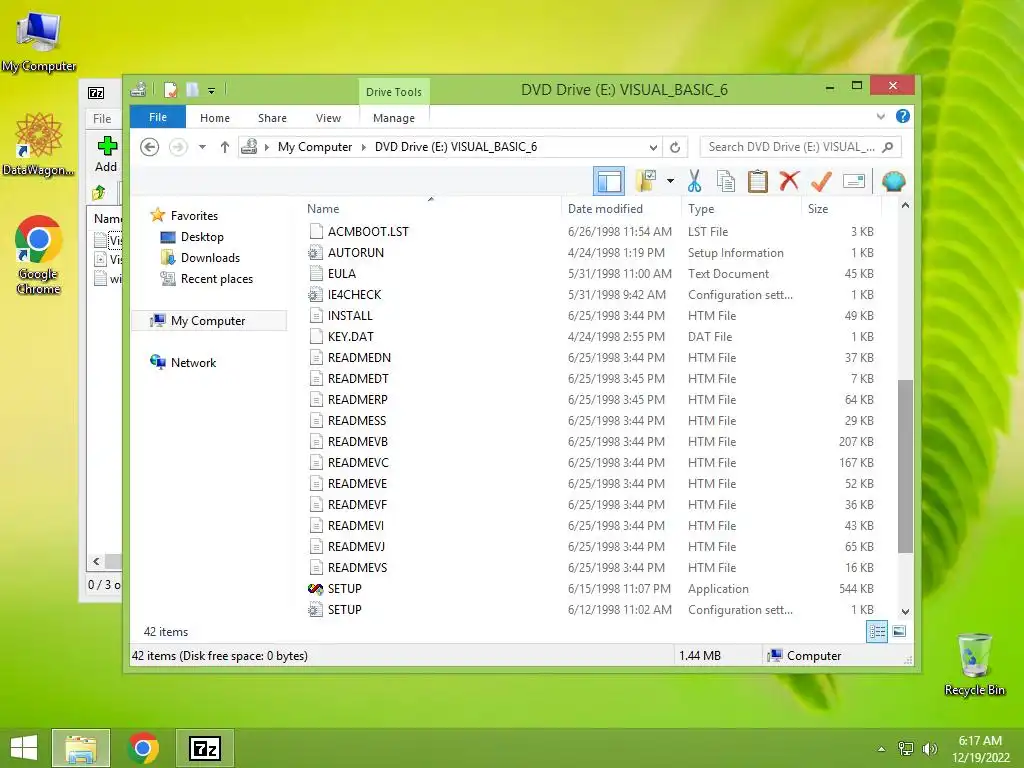The width and height of the screenshot is (1024, 768).
Task: Click the Paste clipboard icon
Action: [x=757, y=181]
